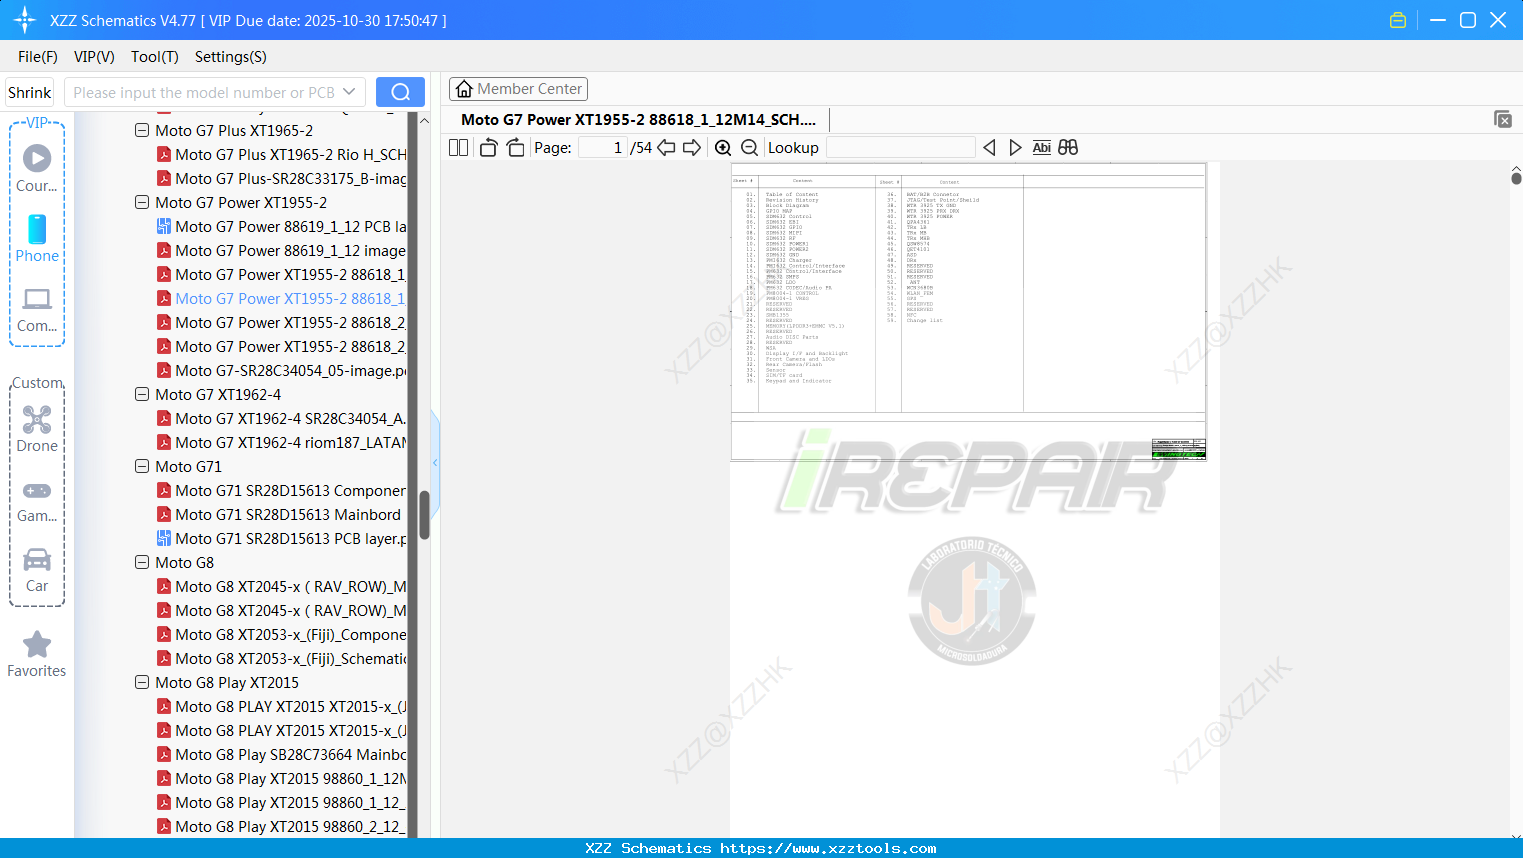
Task: Open the Tool(T) menu
Action: (155, 57)
